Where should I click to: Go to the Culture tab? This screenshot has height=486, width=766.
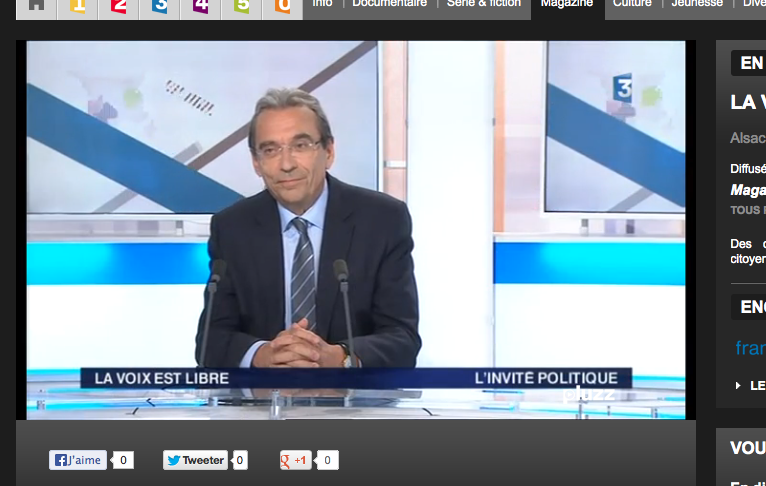click(x=632, y=5)
